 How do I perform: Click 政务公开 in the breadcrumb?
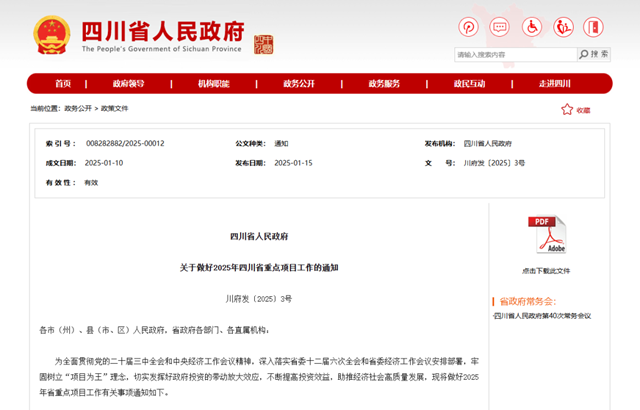78,109
